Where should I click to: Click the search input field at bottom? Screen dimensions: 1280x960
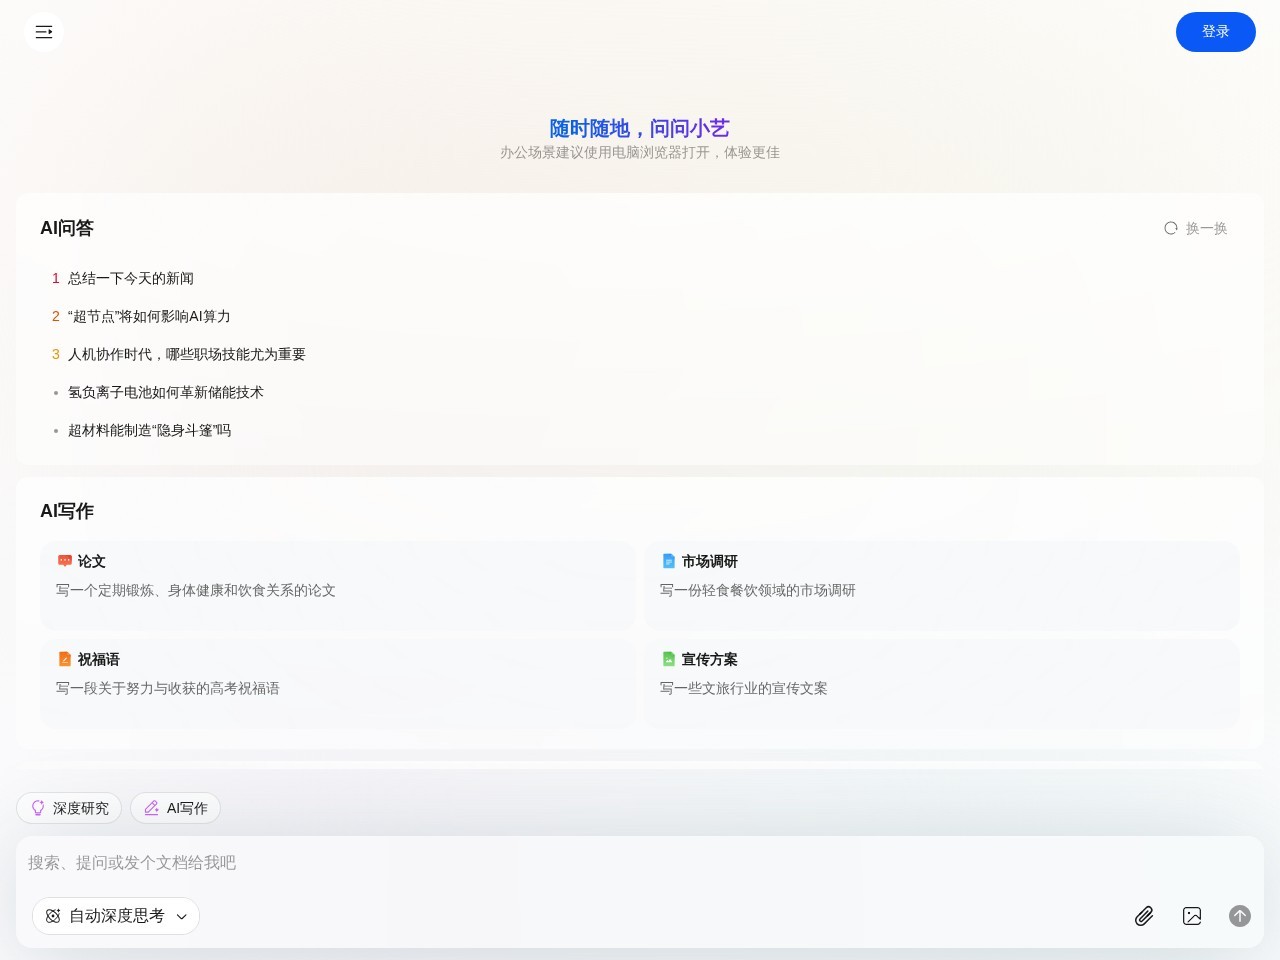coord(400,862)
